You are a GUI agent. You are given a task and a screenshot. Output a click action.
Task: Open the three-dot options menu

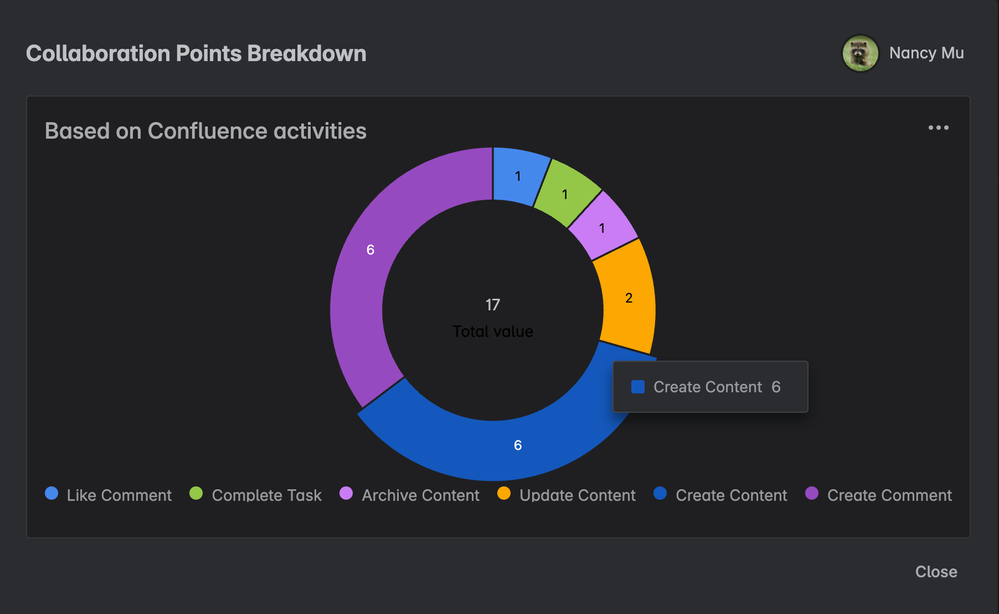pos(938,127)
